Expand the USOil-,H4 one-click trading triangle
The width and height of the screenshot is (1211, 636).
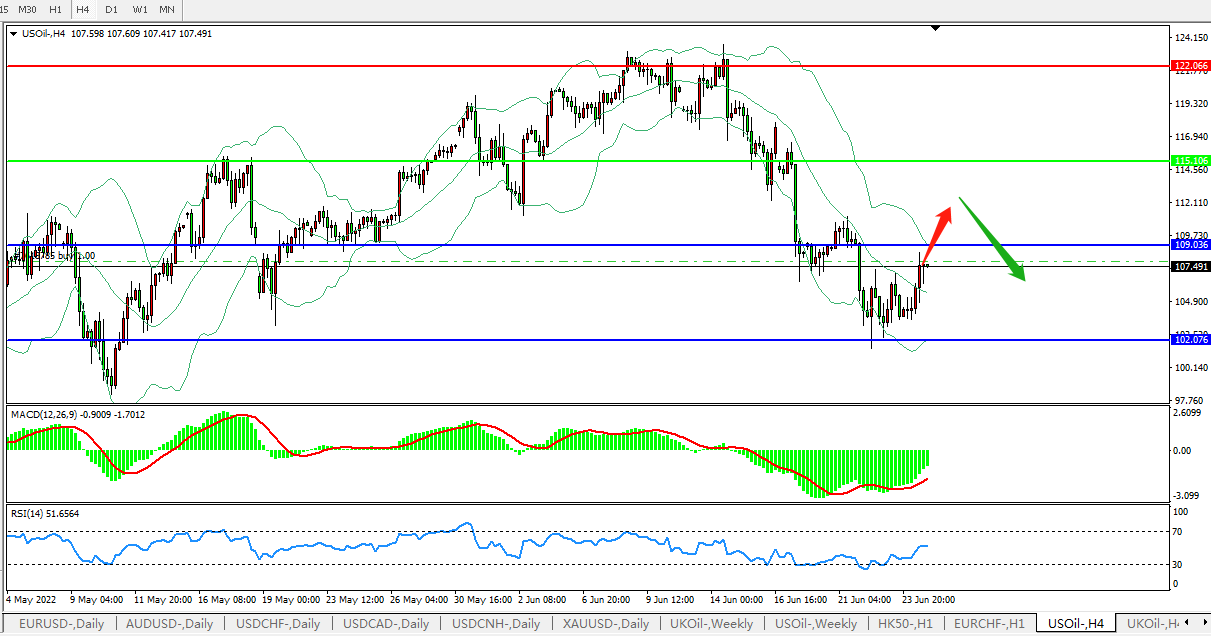13,33
